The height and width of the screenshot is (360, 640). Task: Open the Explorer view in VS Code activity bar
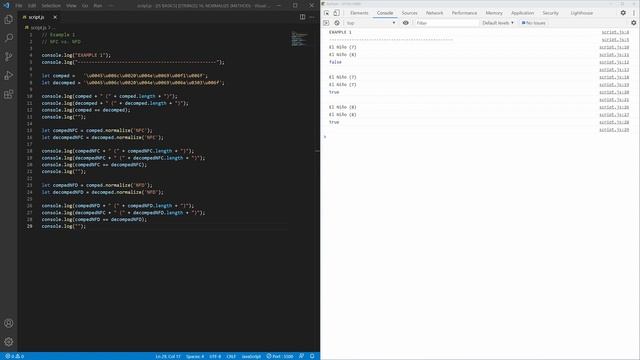(x=9, y=19)
